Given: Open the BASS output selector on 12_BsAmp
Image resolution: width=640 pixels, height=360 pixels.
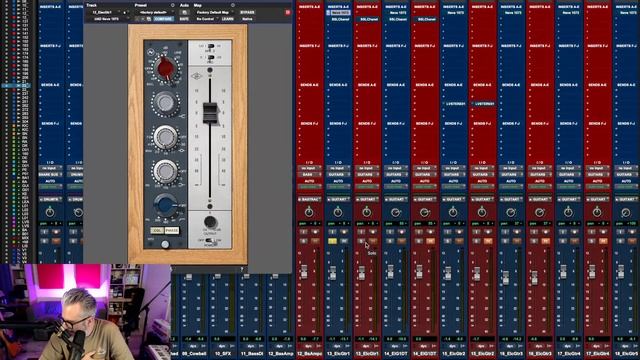Looking at the screenshot, I should (309, 174).
